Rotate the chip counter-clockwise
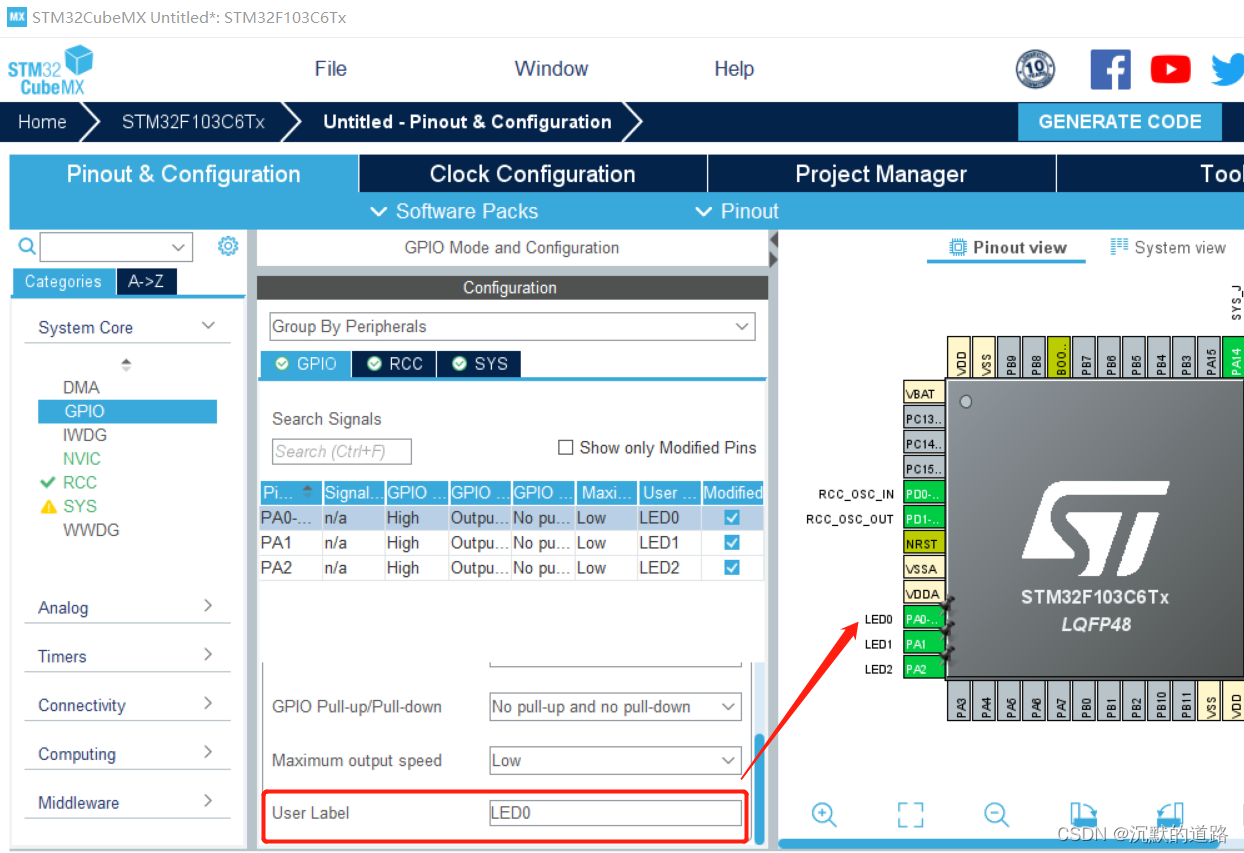This screenshot has width=1244, height=853. [x=1170, y=814]
